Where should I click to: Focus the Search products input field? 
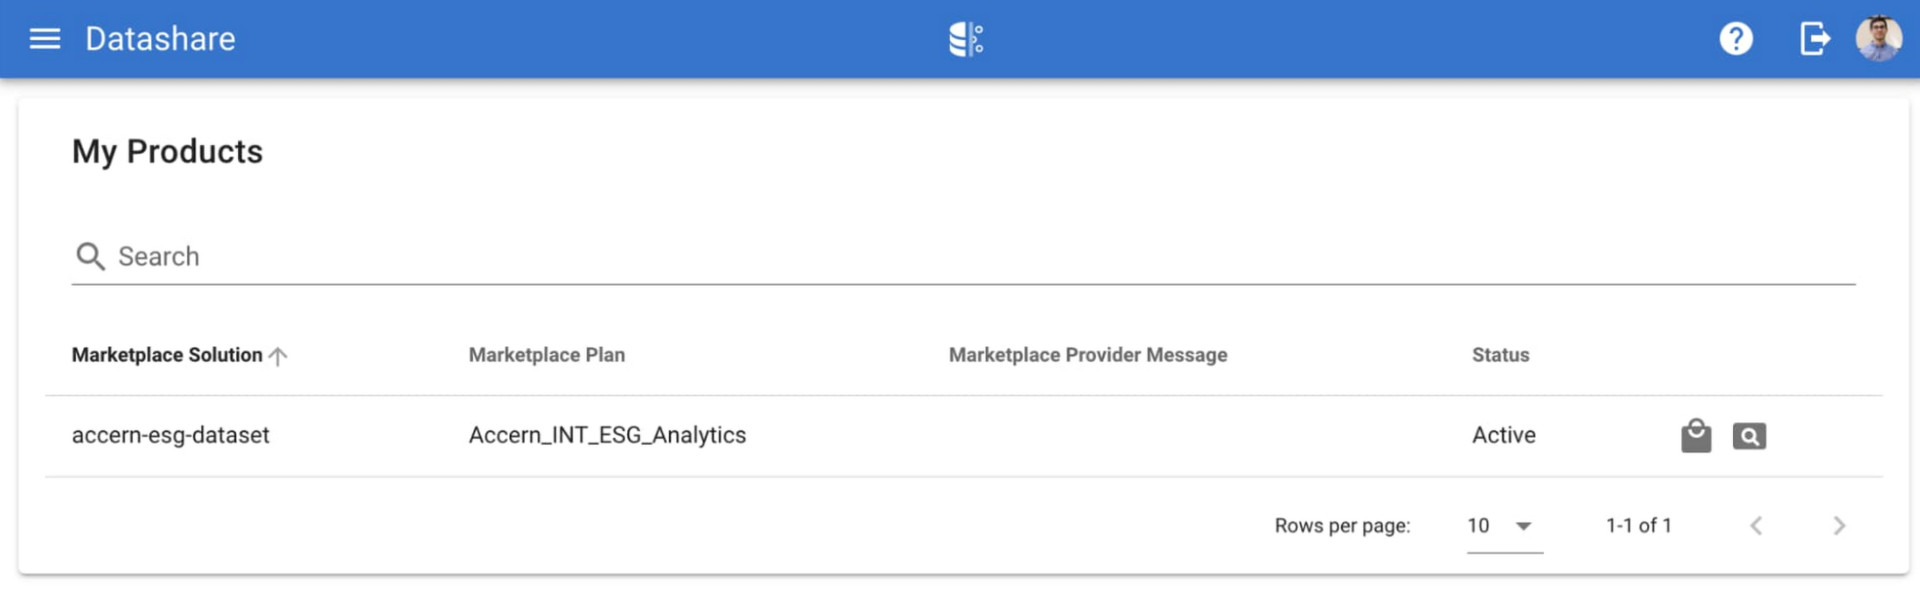pyautogui.click(x=980, y=257)
